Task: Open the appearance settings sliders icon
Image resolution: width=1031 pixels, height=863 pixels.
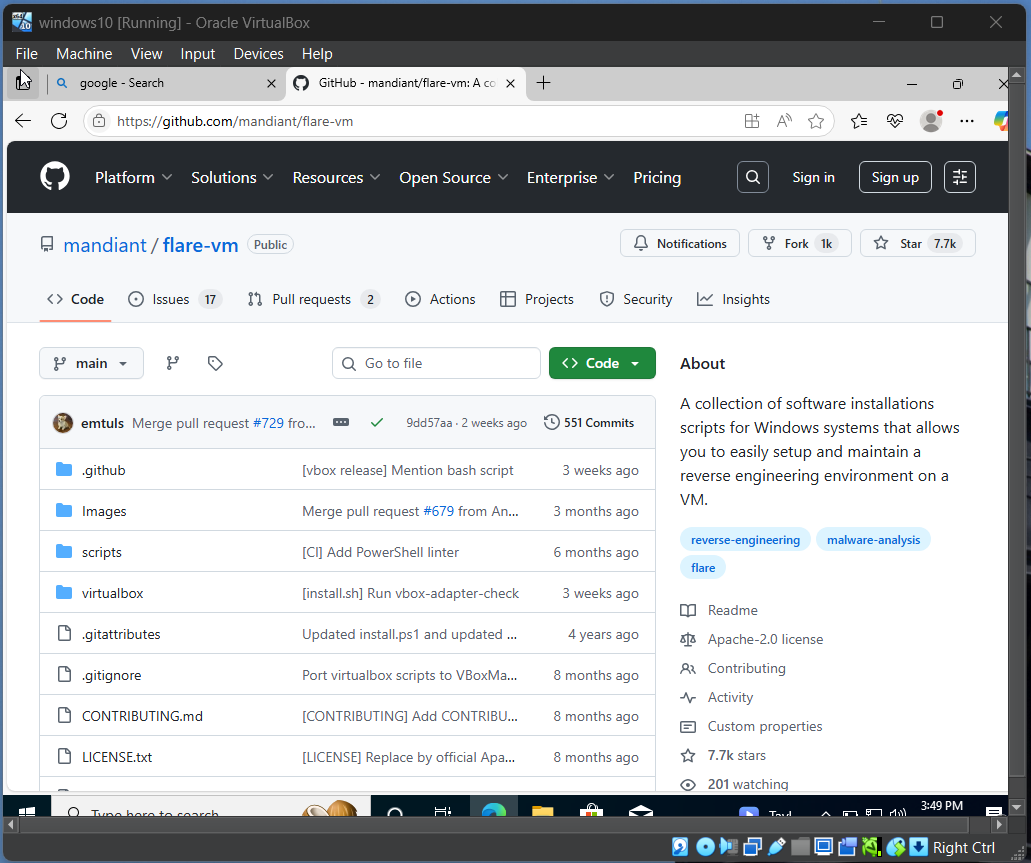Action: [x=959, y=177]
